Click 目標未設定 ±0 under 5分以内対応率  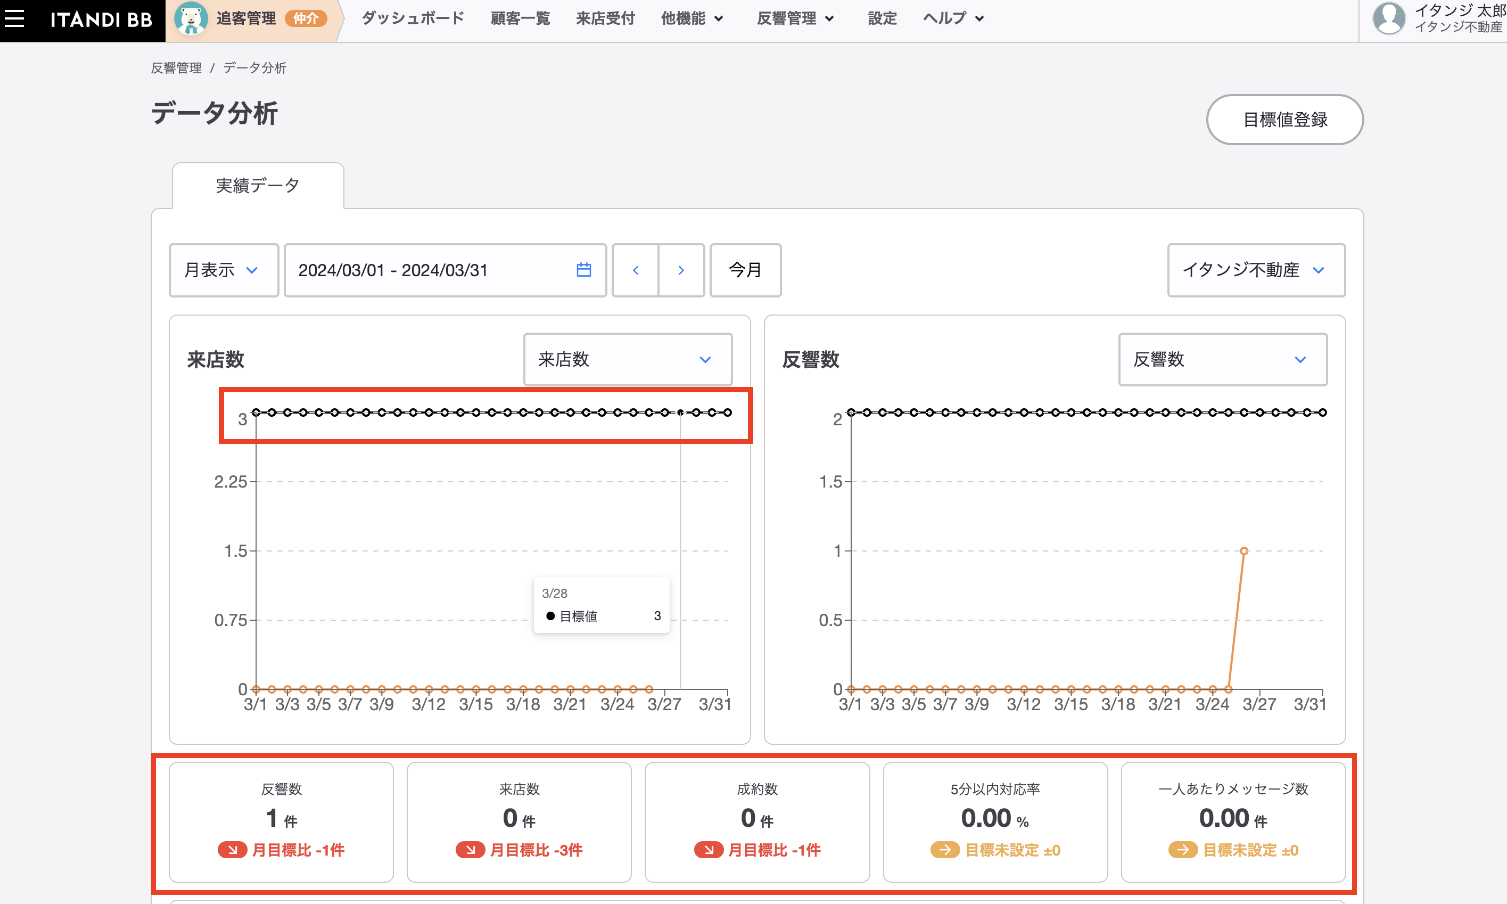(1012, 850)
